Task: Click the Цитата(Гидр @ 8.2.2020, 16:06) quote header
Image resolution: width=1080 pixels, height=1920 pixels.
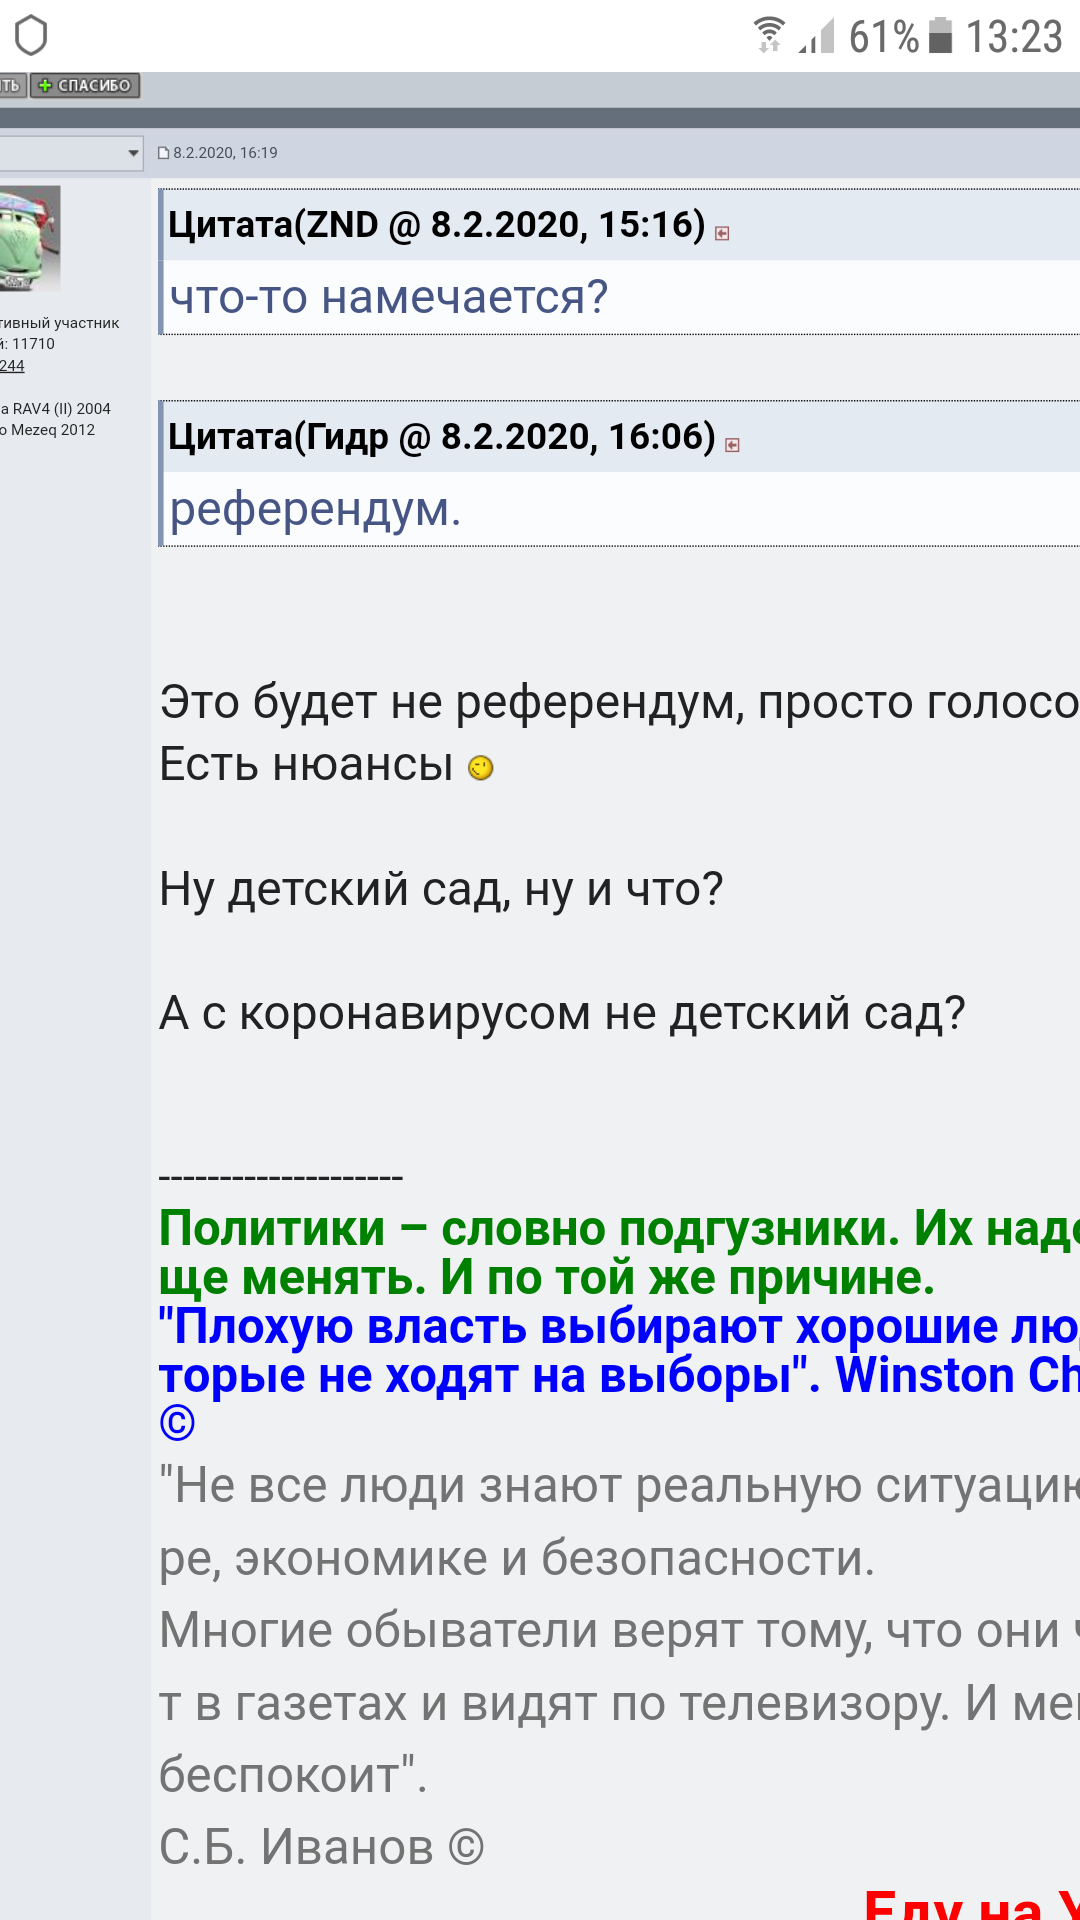Action: point(441,437)
